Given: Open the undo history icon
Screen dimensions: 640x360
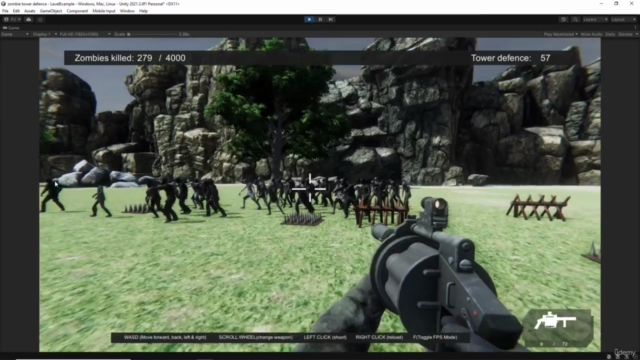Looking at the screenshot, I should tap(563, 19).
